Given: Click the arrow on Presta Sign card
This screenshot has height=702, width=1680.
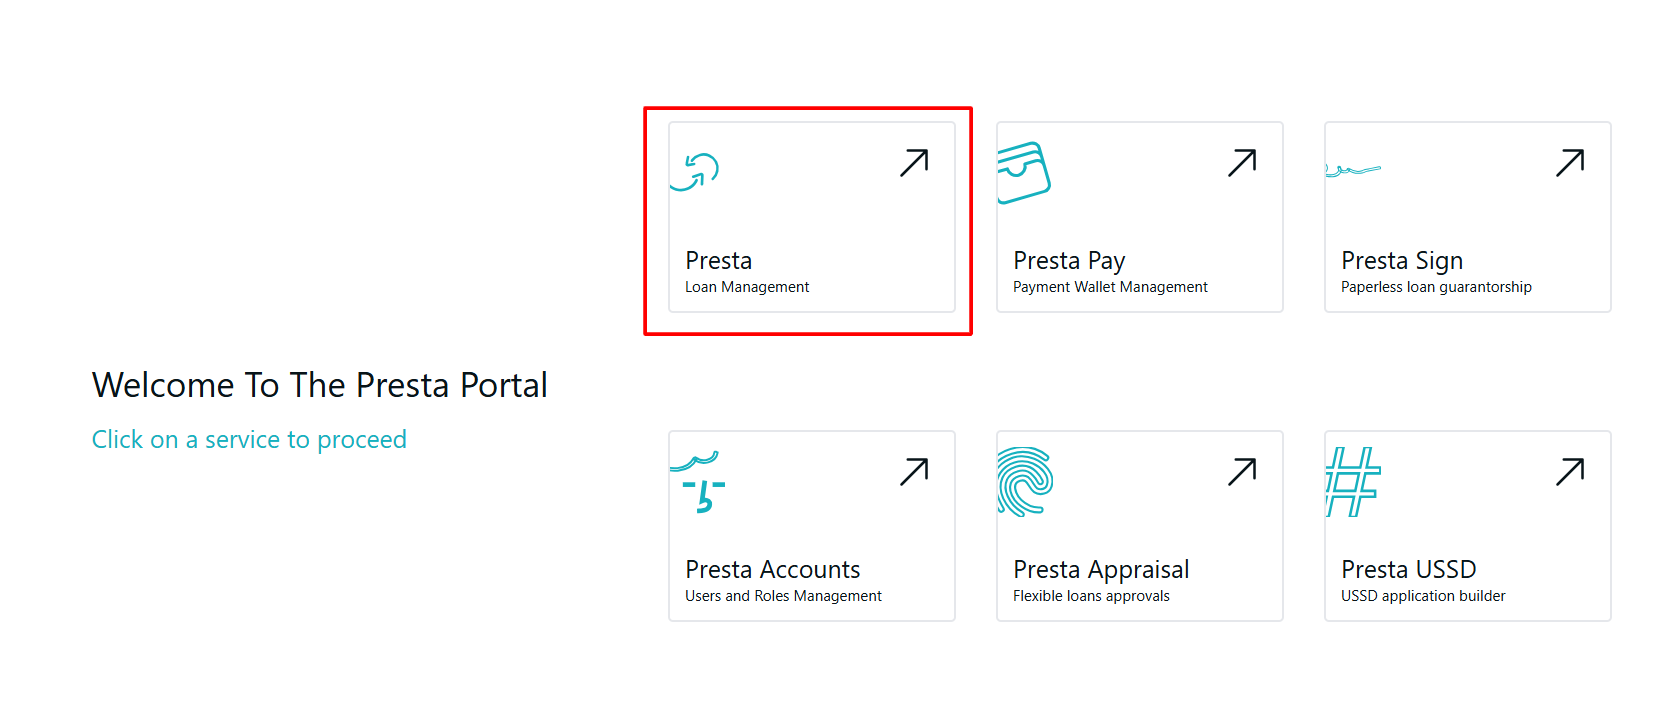Looking at the screenshot, I should coord(1570,163).
